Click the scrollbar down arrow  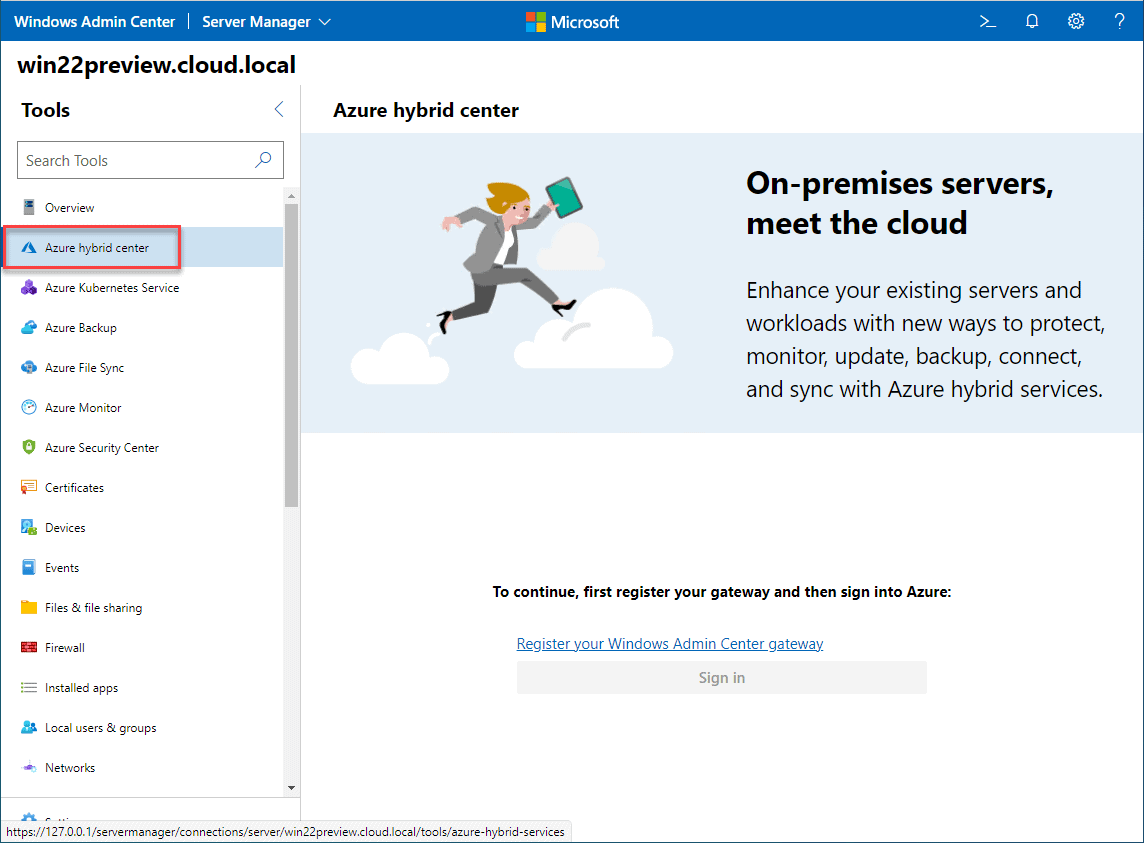click(x=291, y=788)
